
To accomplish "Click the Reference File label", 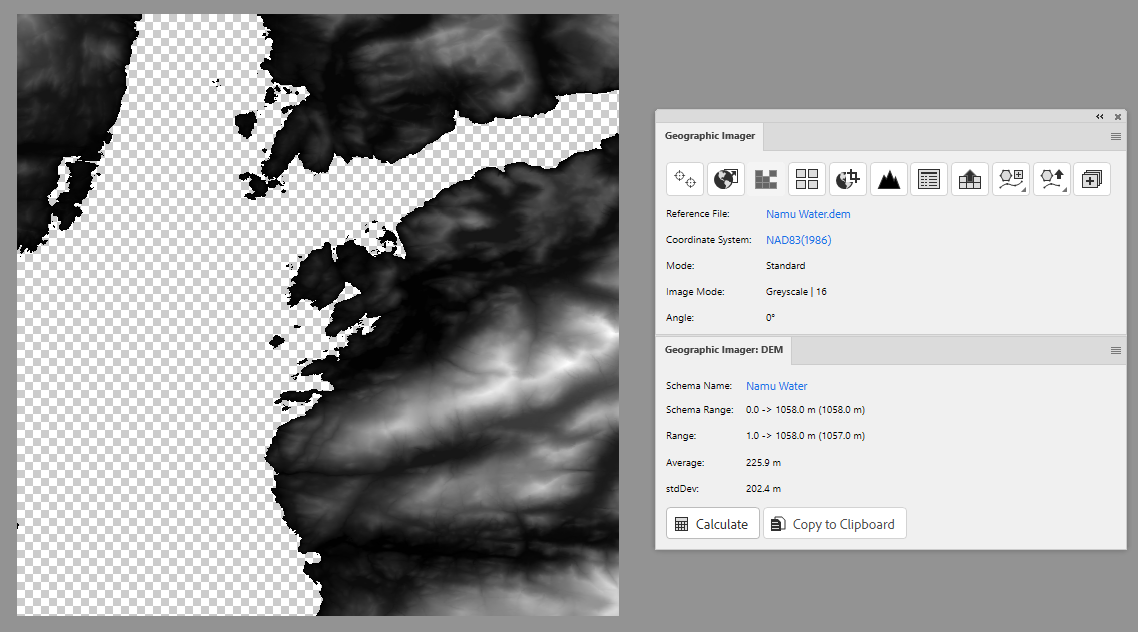I will [x=697, y=214].
